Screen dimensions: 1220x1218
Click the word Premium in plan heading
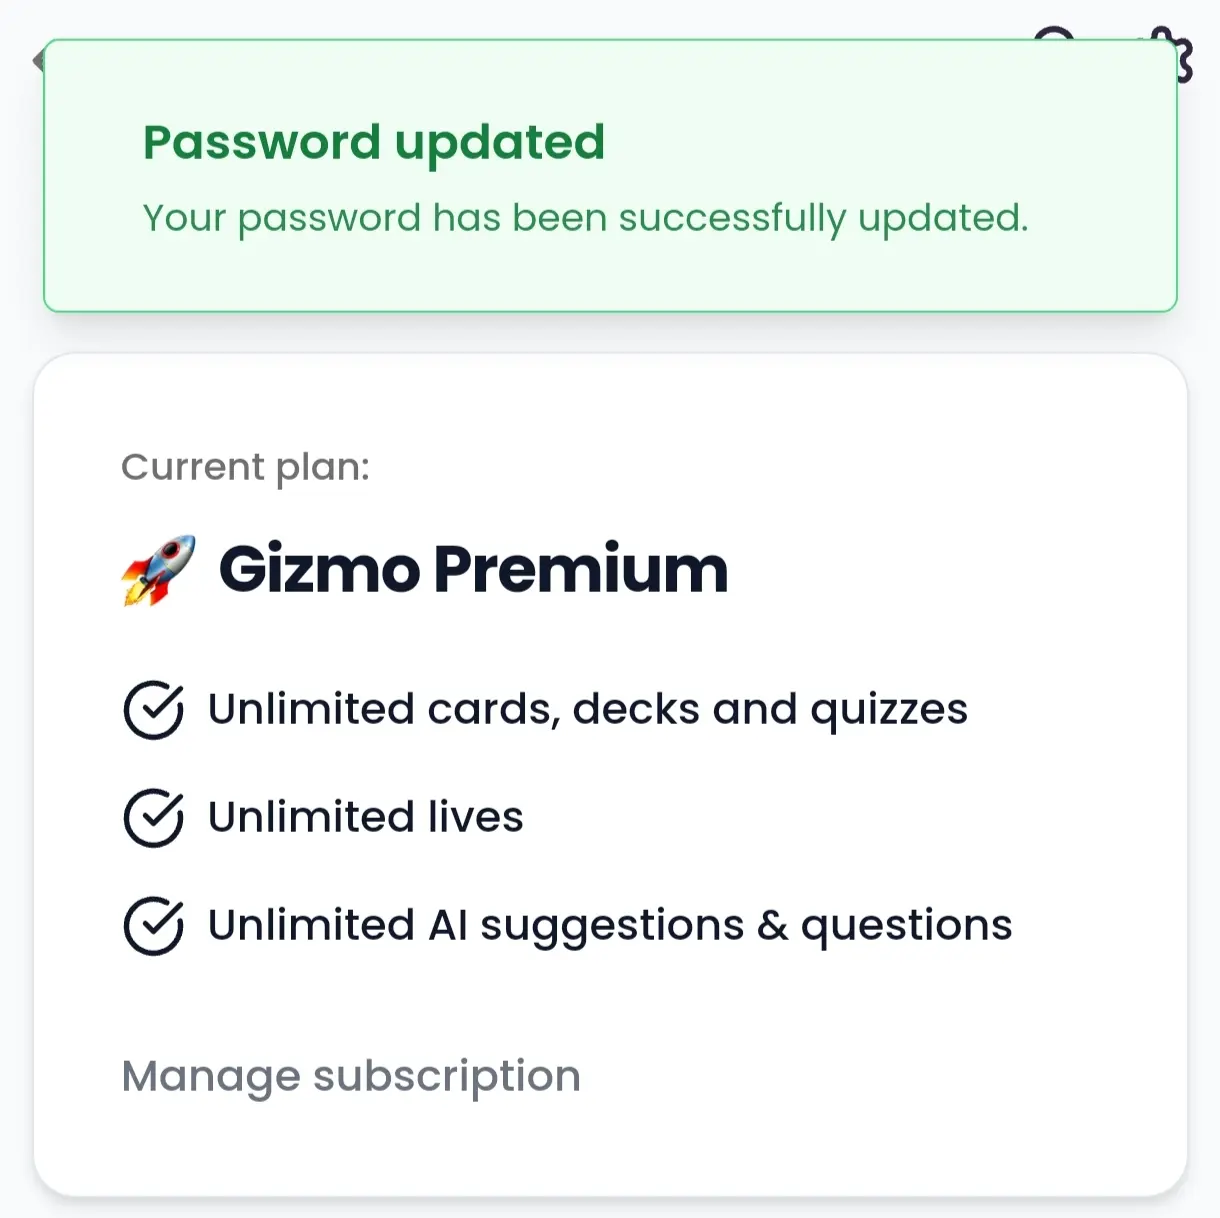pyautogui.click(x=581, y=570)
